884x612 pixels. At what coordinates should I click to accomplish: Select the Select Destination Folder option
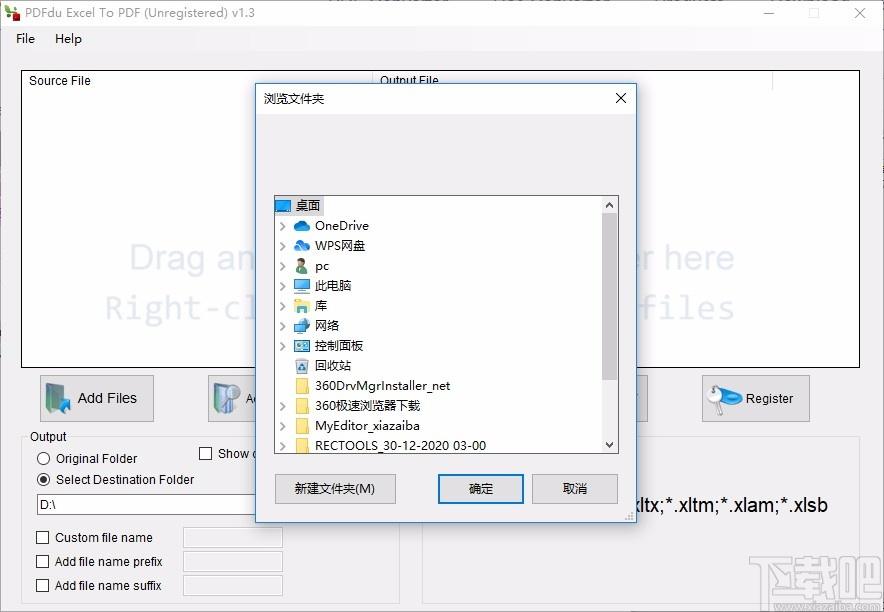tap(43, 480)
